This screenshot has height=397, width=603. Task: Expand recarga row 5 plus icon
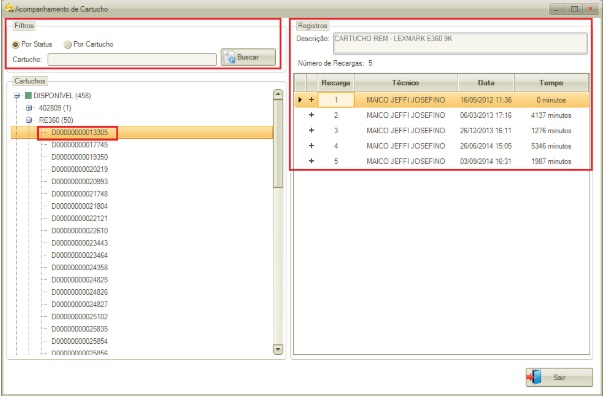point(311,161)
